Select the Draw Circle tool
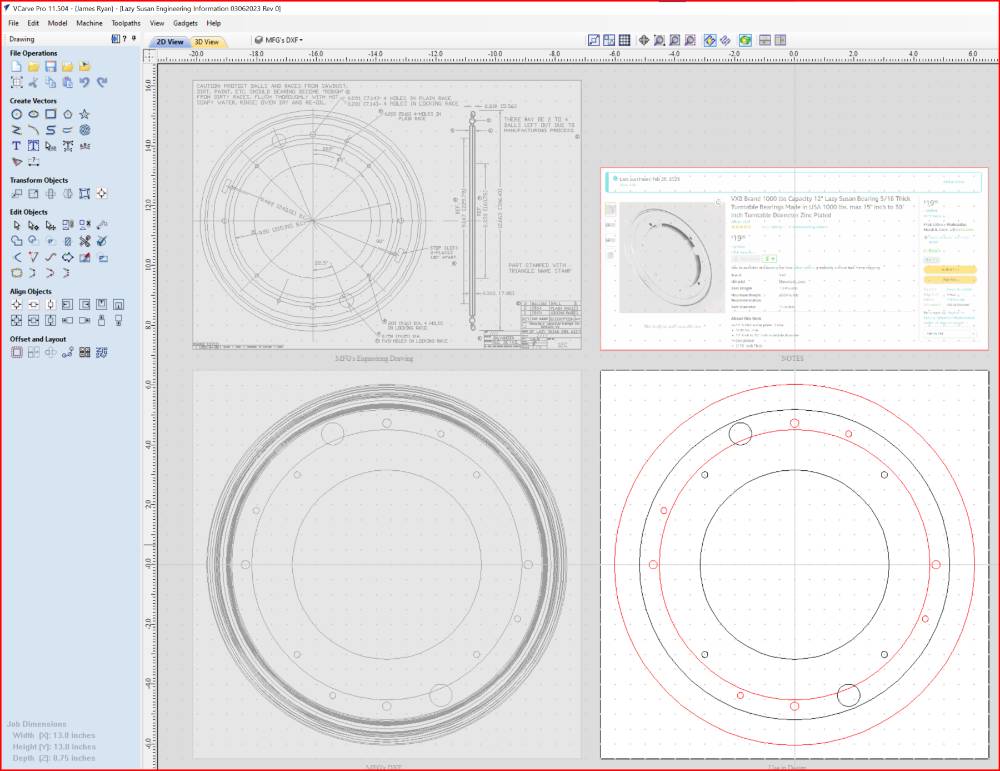This screenshot has width=1000, height=771. click(x=17, y=114)
